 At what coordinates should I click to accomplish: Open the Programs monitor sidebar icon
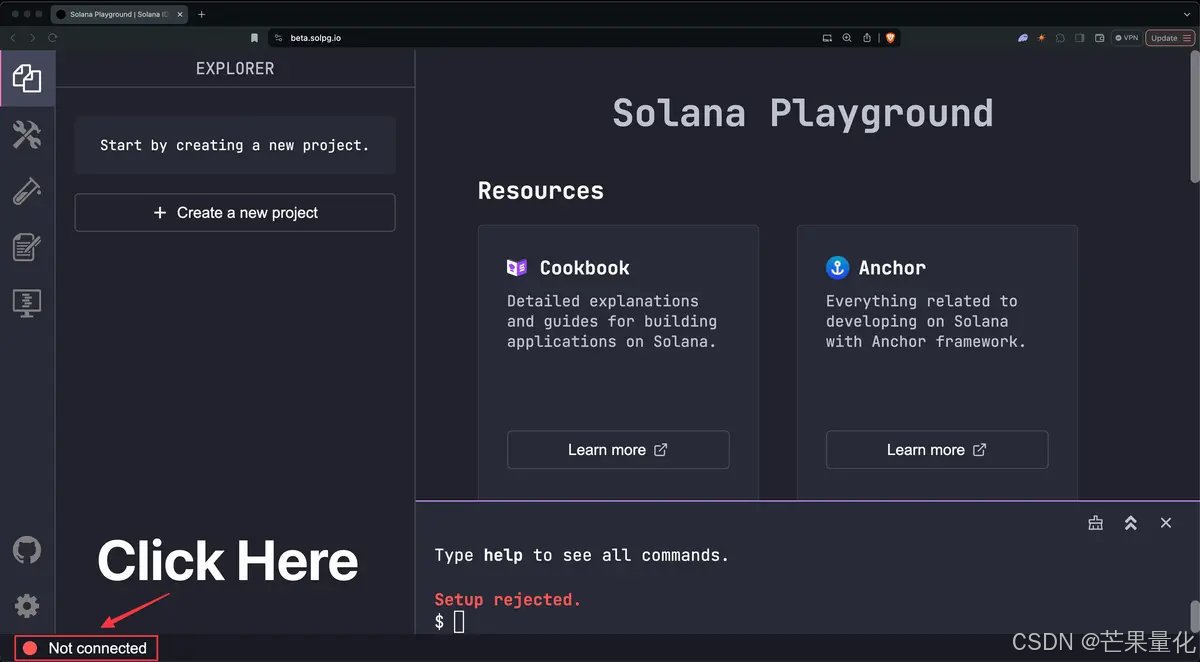[27, 303]
